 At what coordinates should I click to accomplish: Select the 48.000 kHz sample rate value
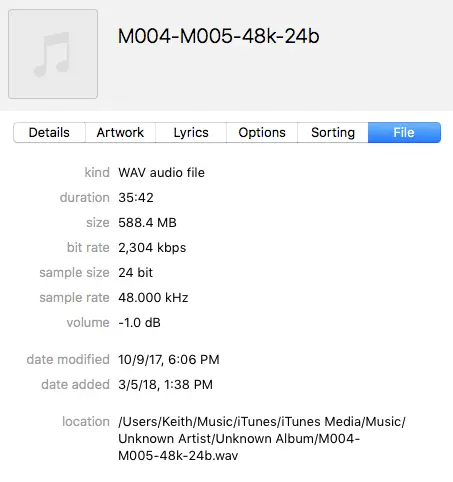pyautogui.click(x=153, y=298)
